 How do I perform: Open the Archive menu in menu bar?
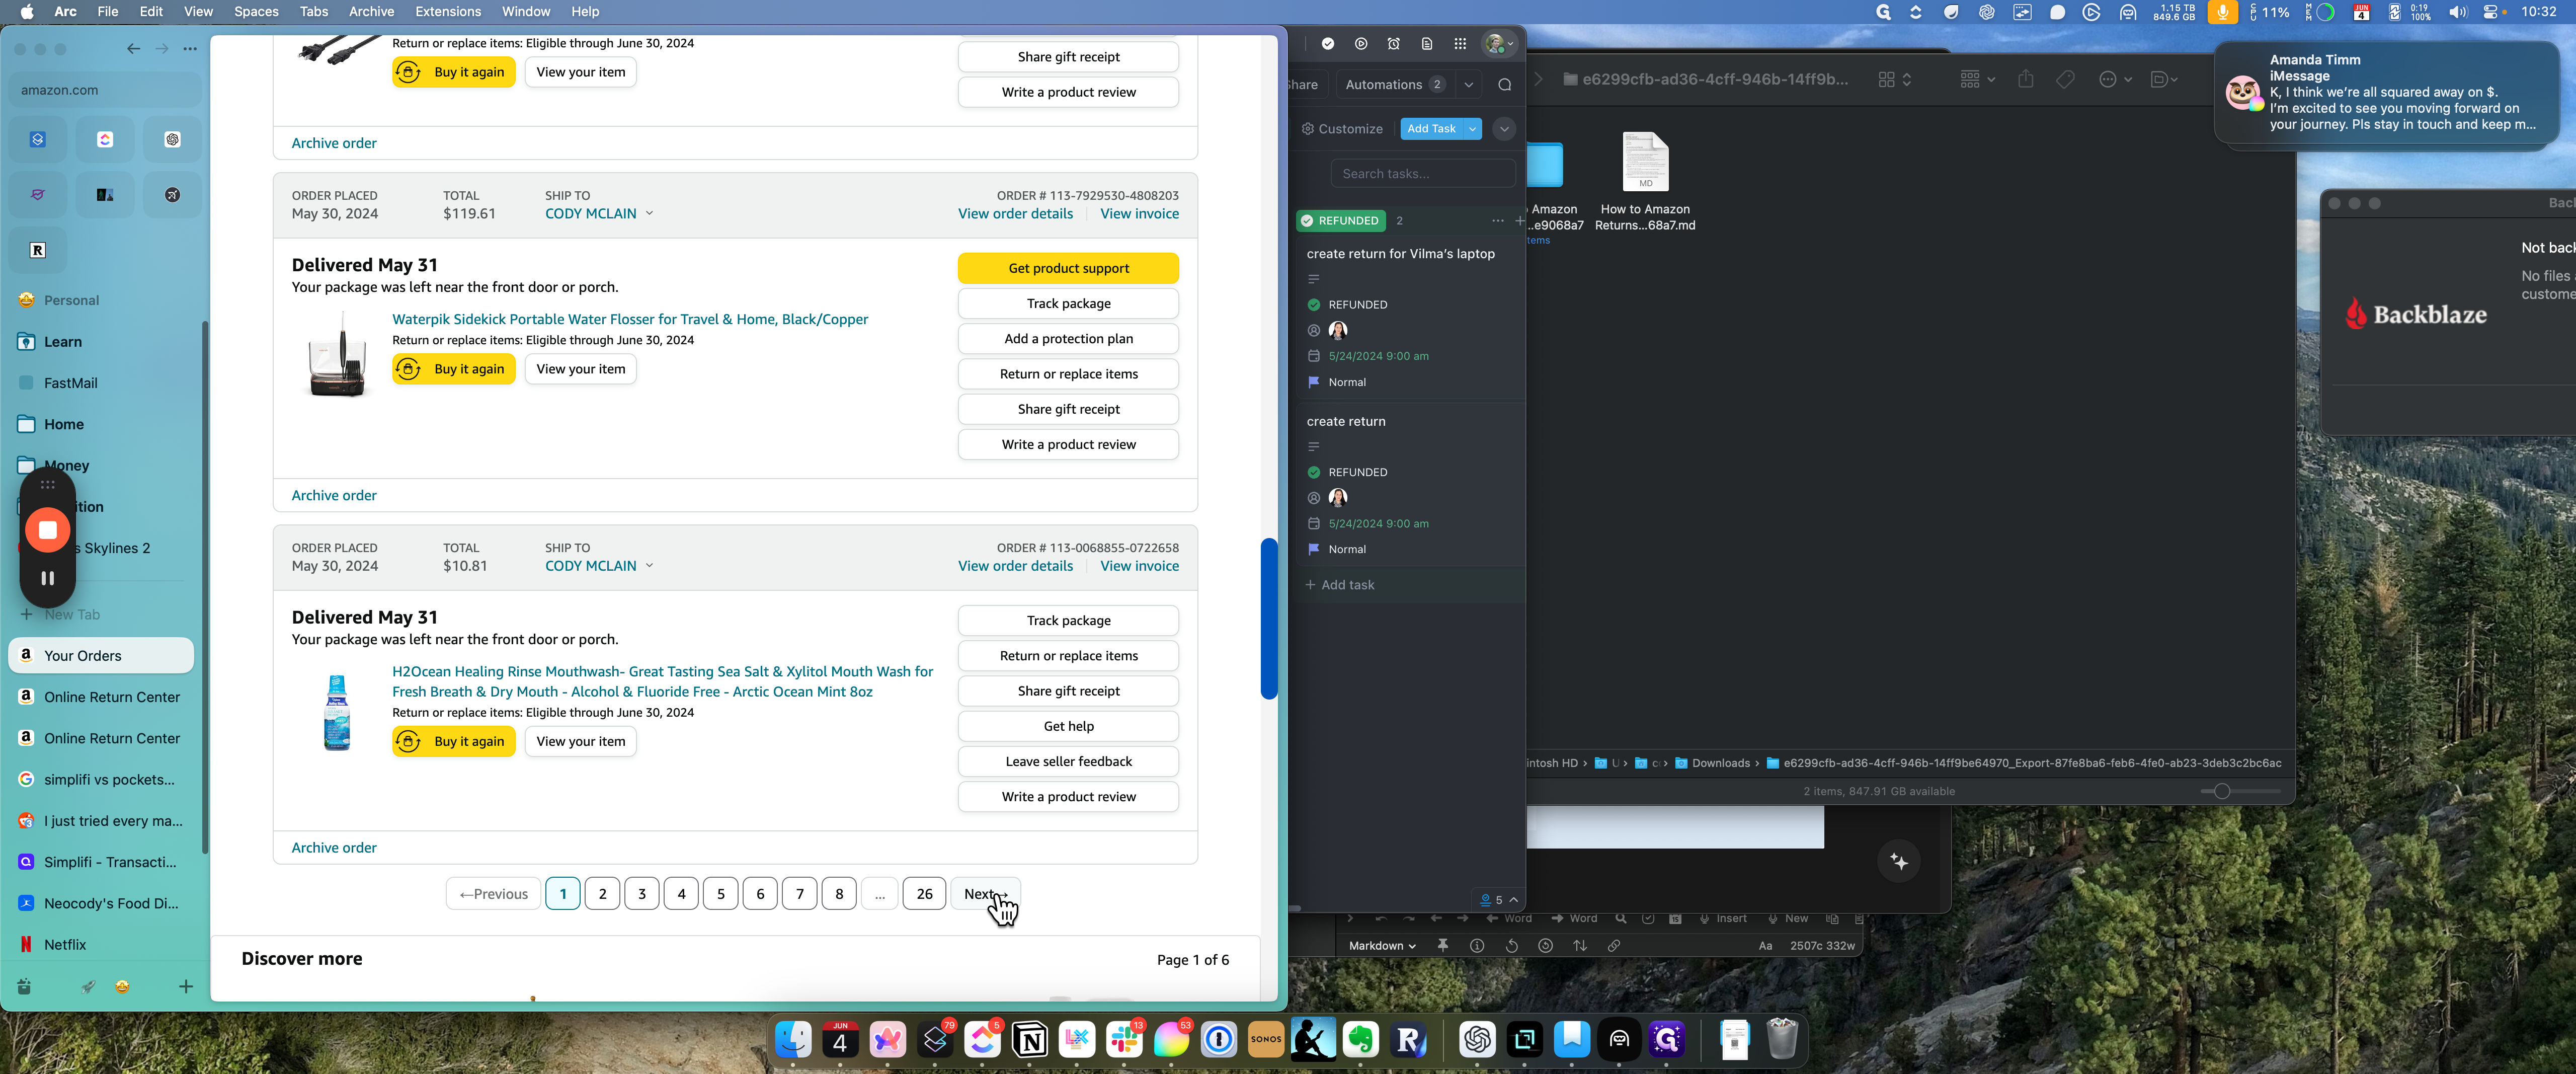371,12
